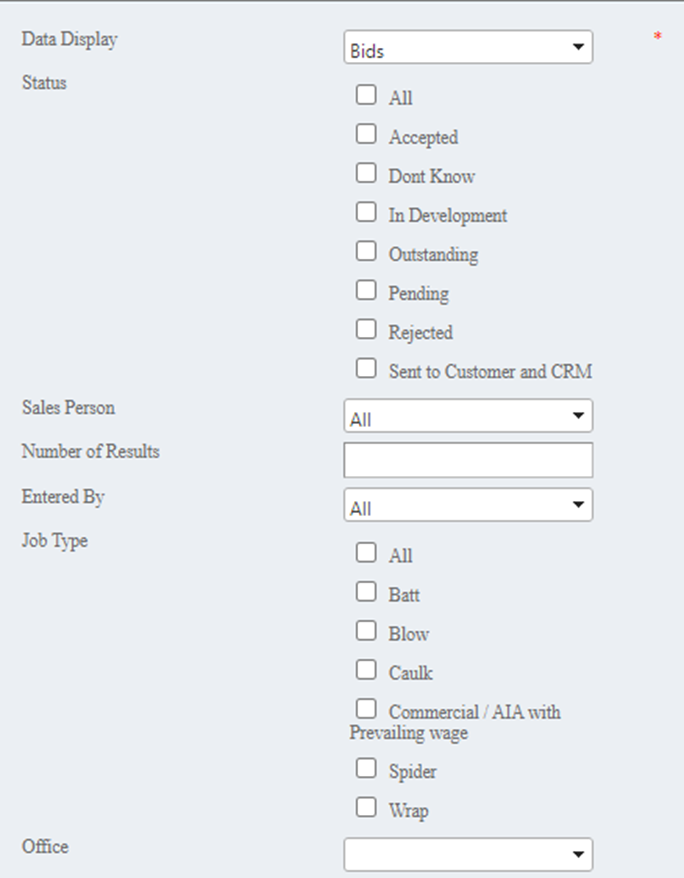This screenshot has width=684, height=878.
Task: Check Commercial / AIA with Prevailing wage
Action: pos(367,710)
